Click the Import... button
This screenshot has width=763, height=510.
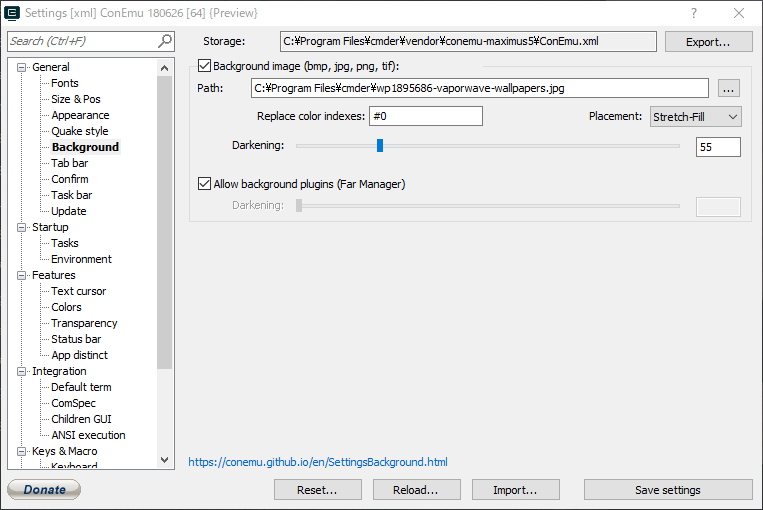point(515,490)
